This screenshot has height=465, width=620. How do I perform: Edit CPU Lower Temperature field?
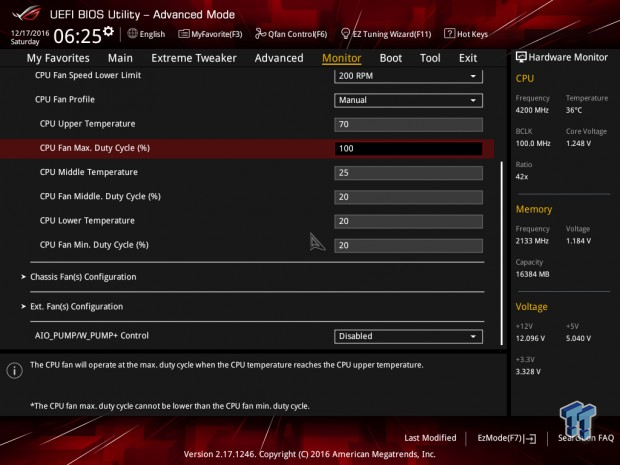[x=408, y=221]
